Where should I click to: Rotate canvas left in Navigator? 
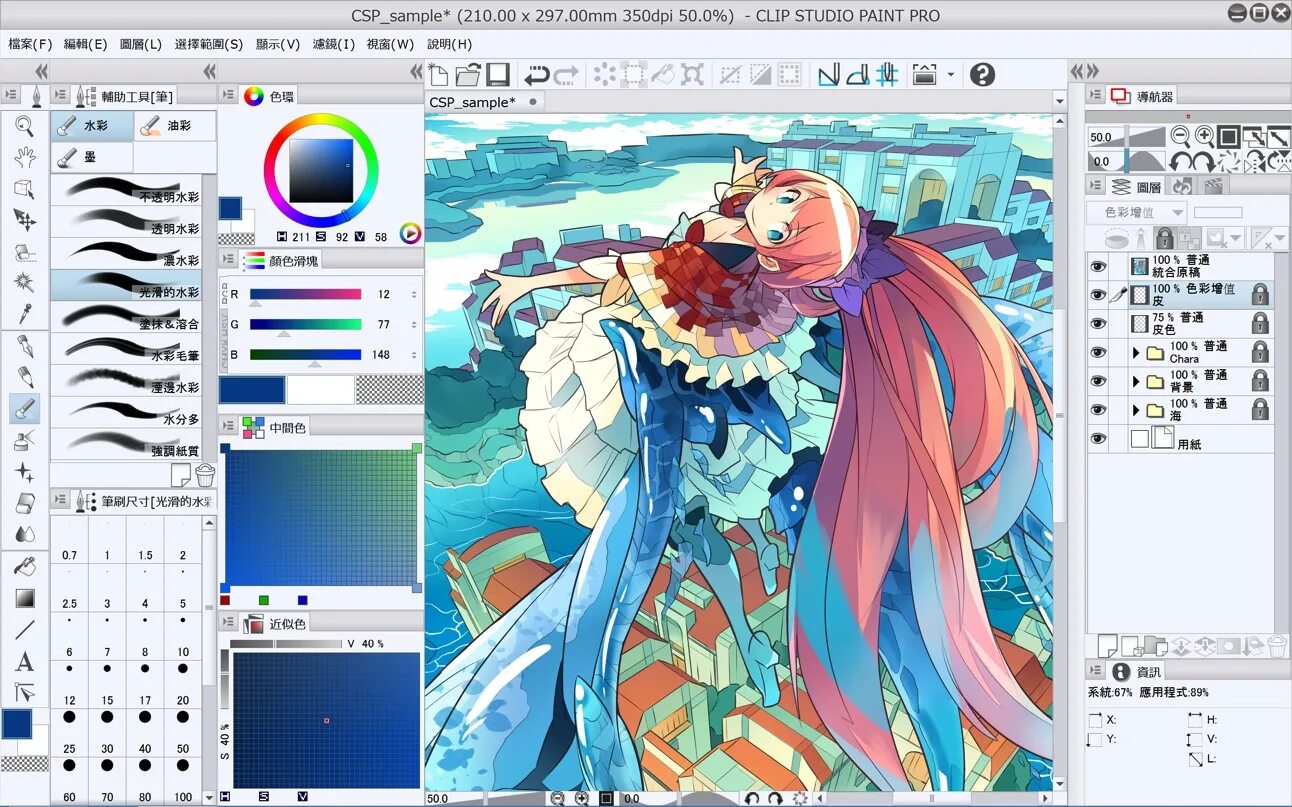coord(1180,161)
